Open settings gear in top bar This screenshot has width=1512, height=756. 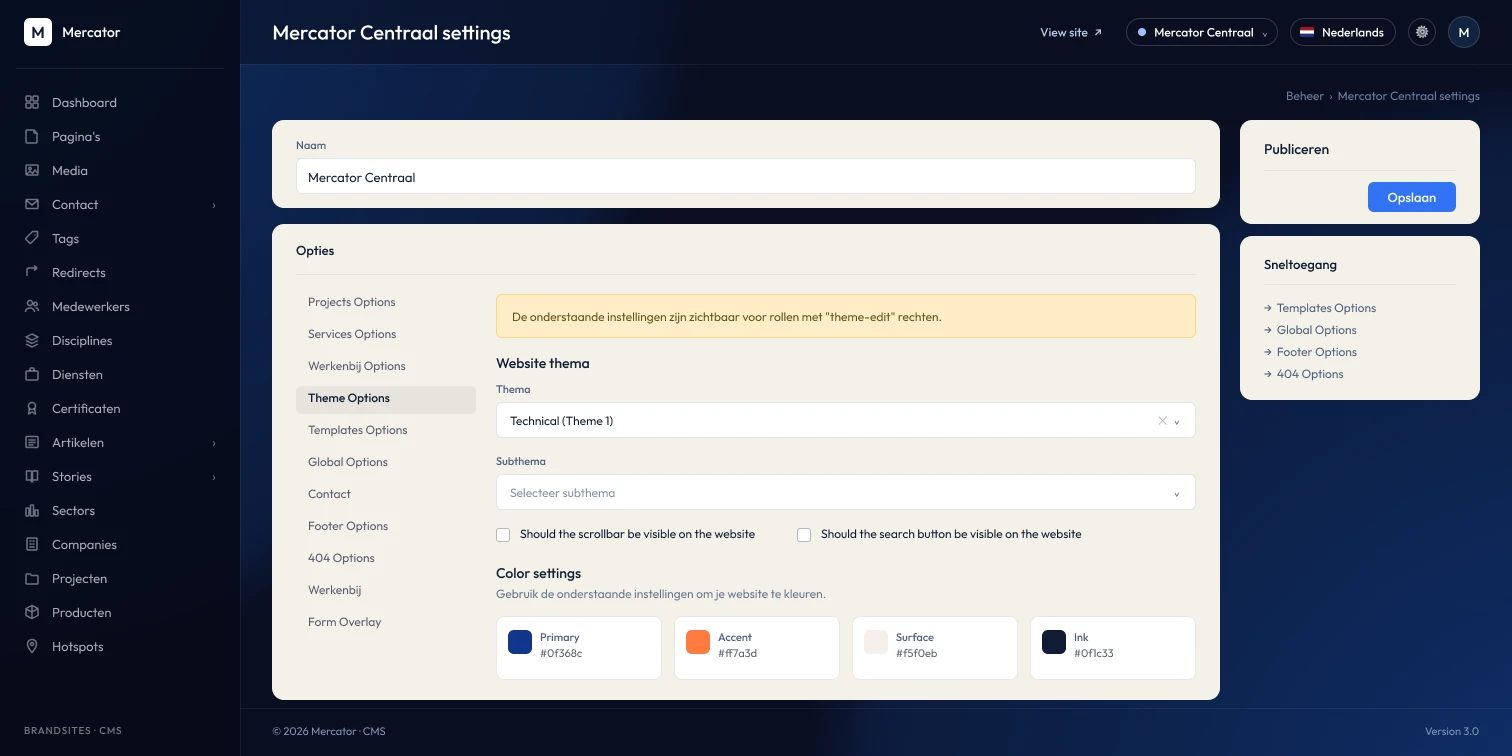tap(1422, 32)
